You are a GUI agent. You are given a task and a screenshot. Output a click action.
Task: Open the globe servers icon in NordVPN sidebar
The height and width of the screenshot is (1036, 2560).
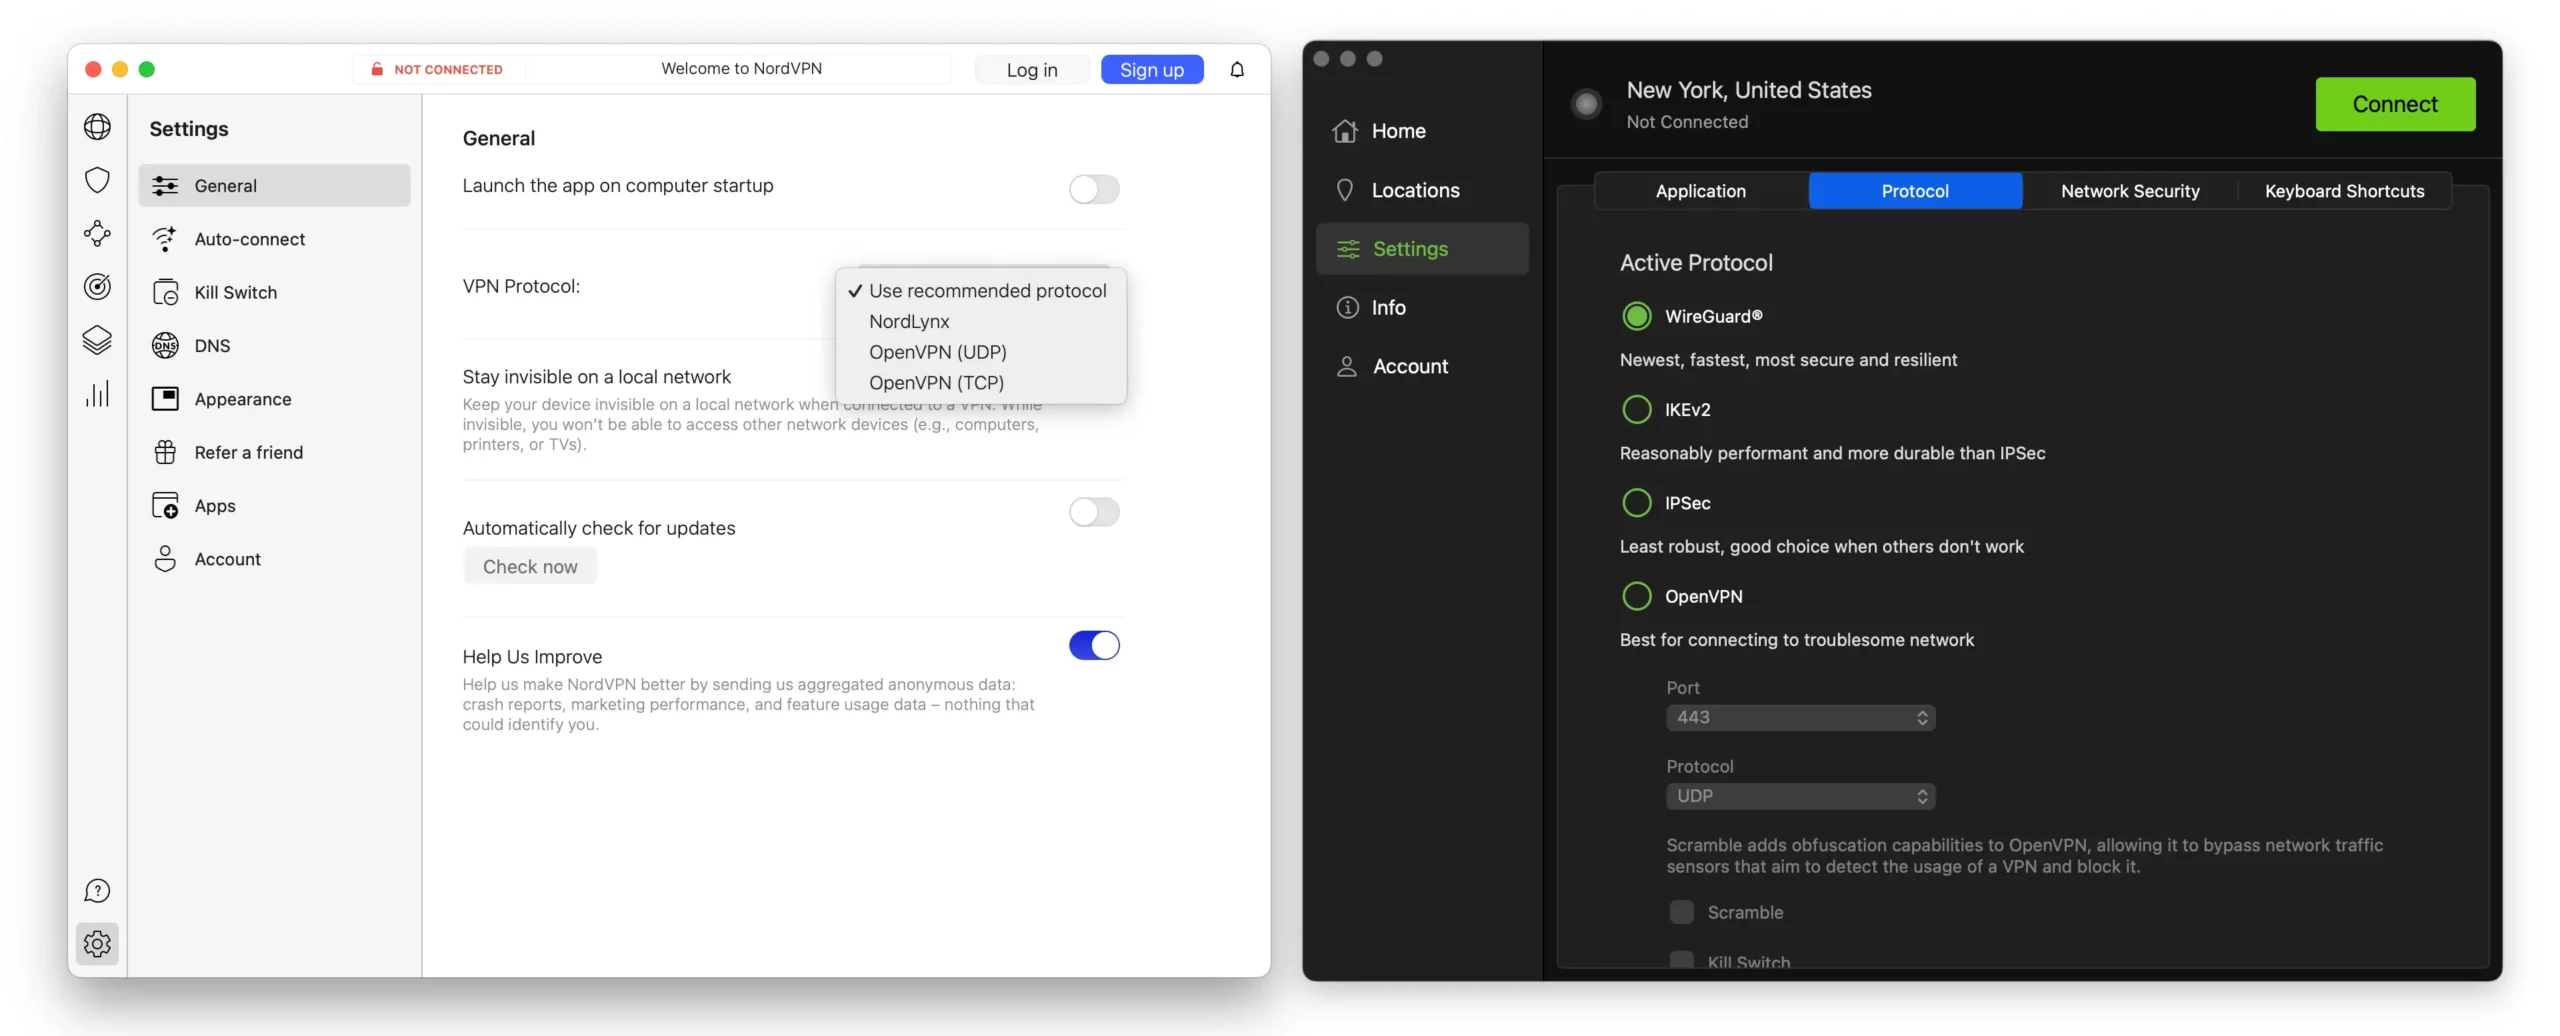97,127
